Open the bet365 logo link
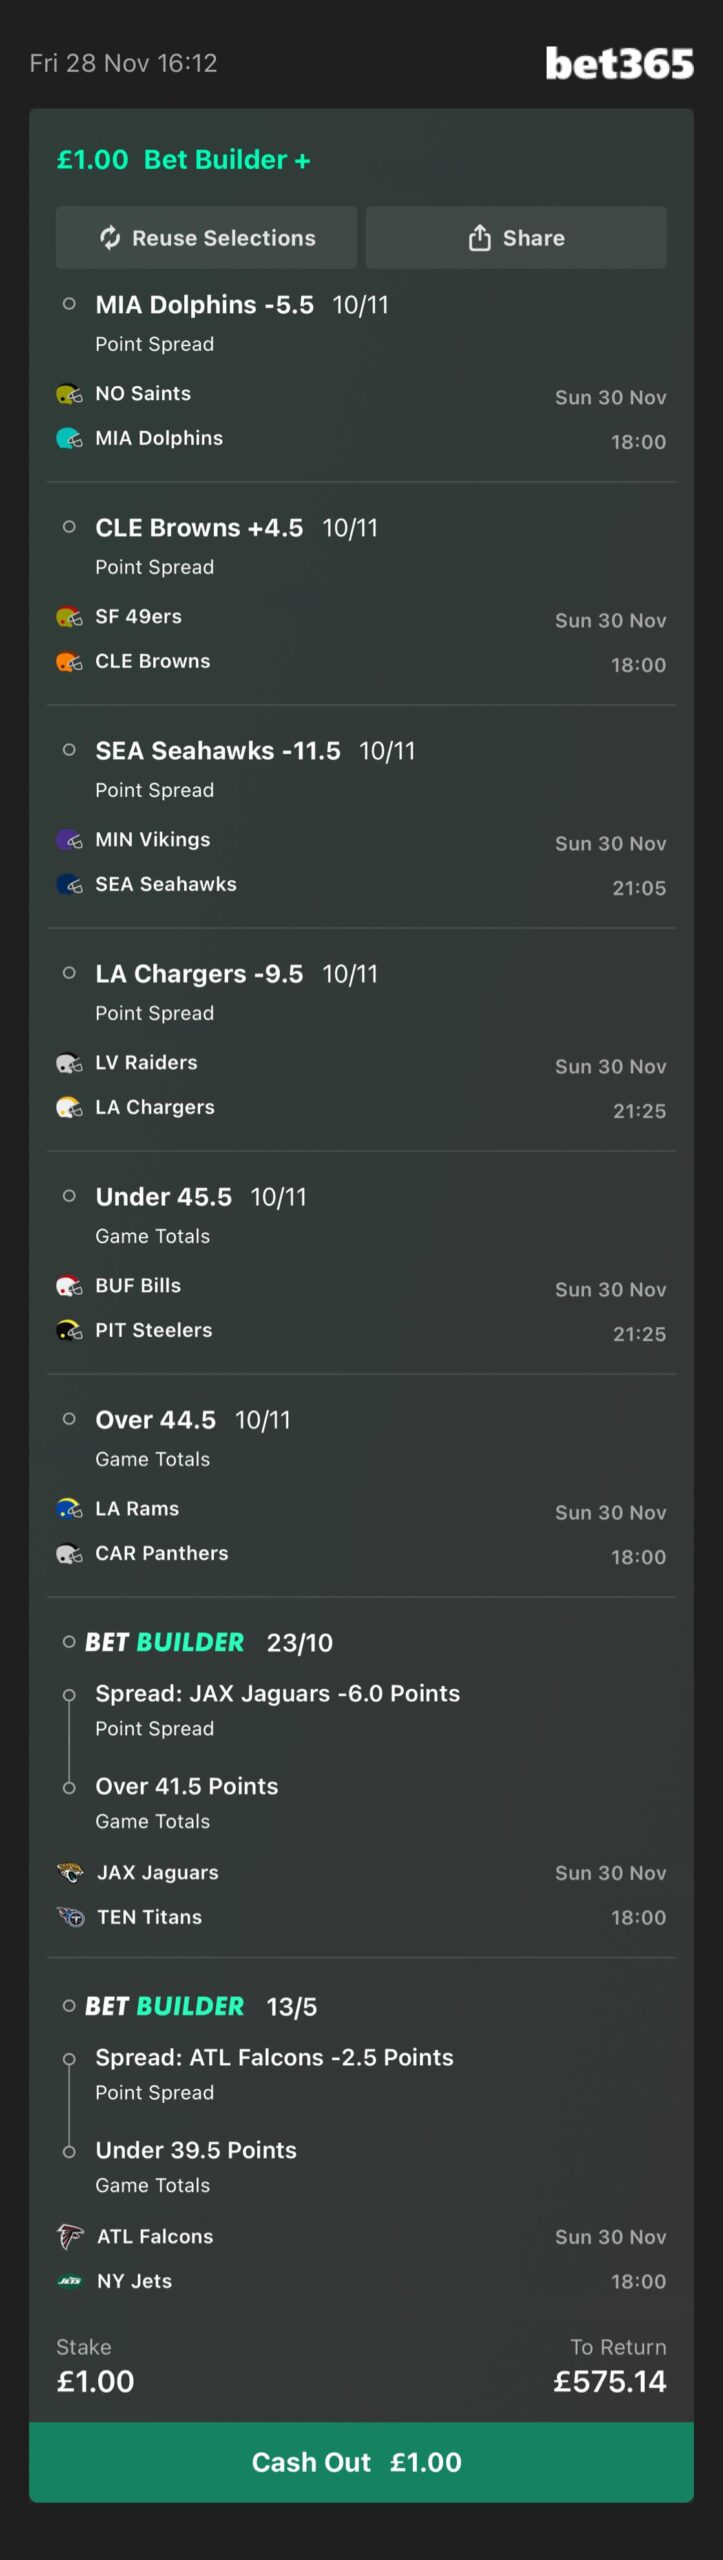 pos(619,64)
